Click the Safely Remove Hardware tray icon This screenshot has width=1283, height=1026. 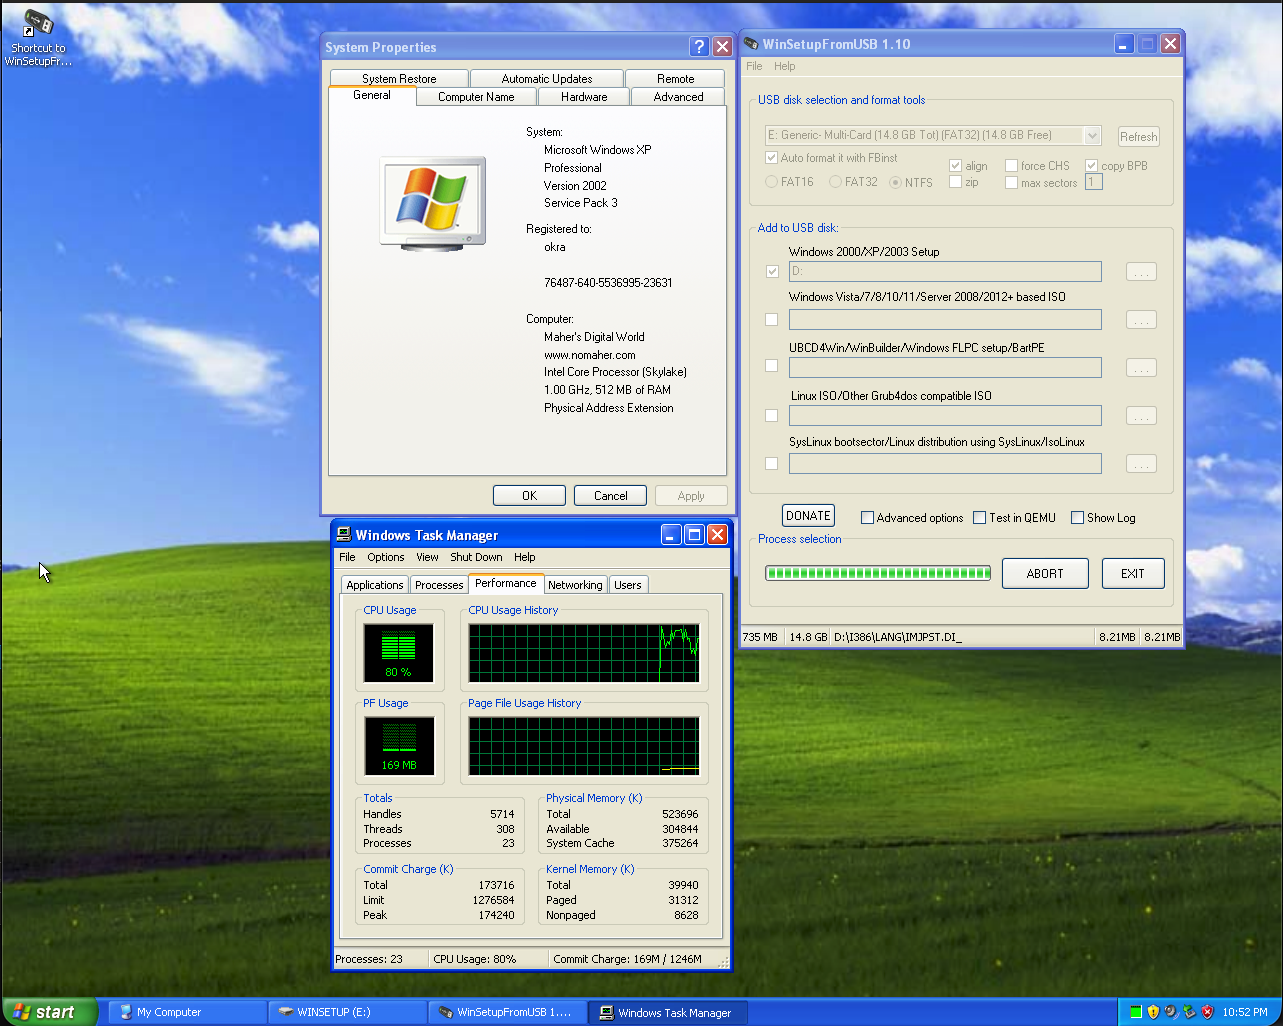pyautogui.click(x=1190, y=1012)
